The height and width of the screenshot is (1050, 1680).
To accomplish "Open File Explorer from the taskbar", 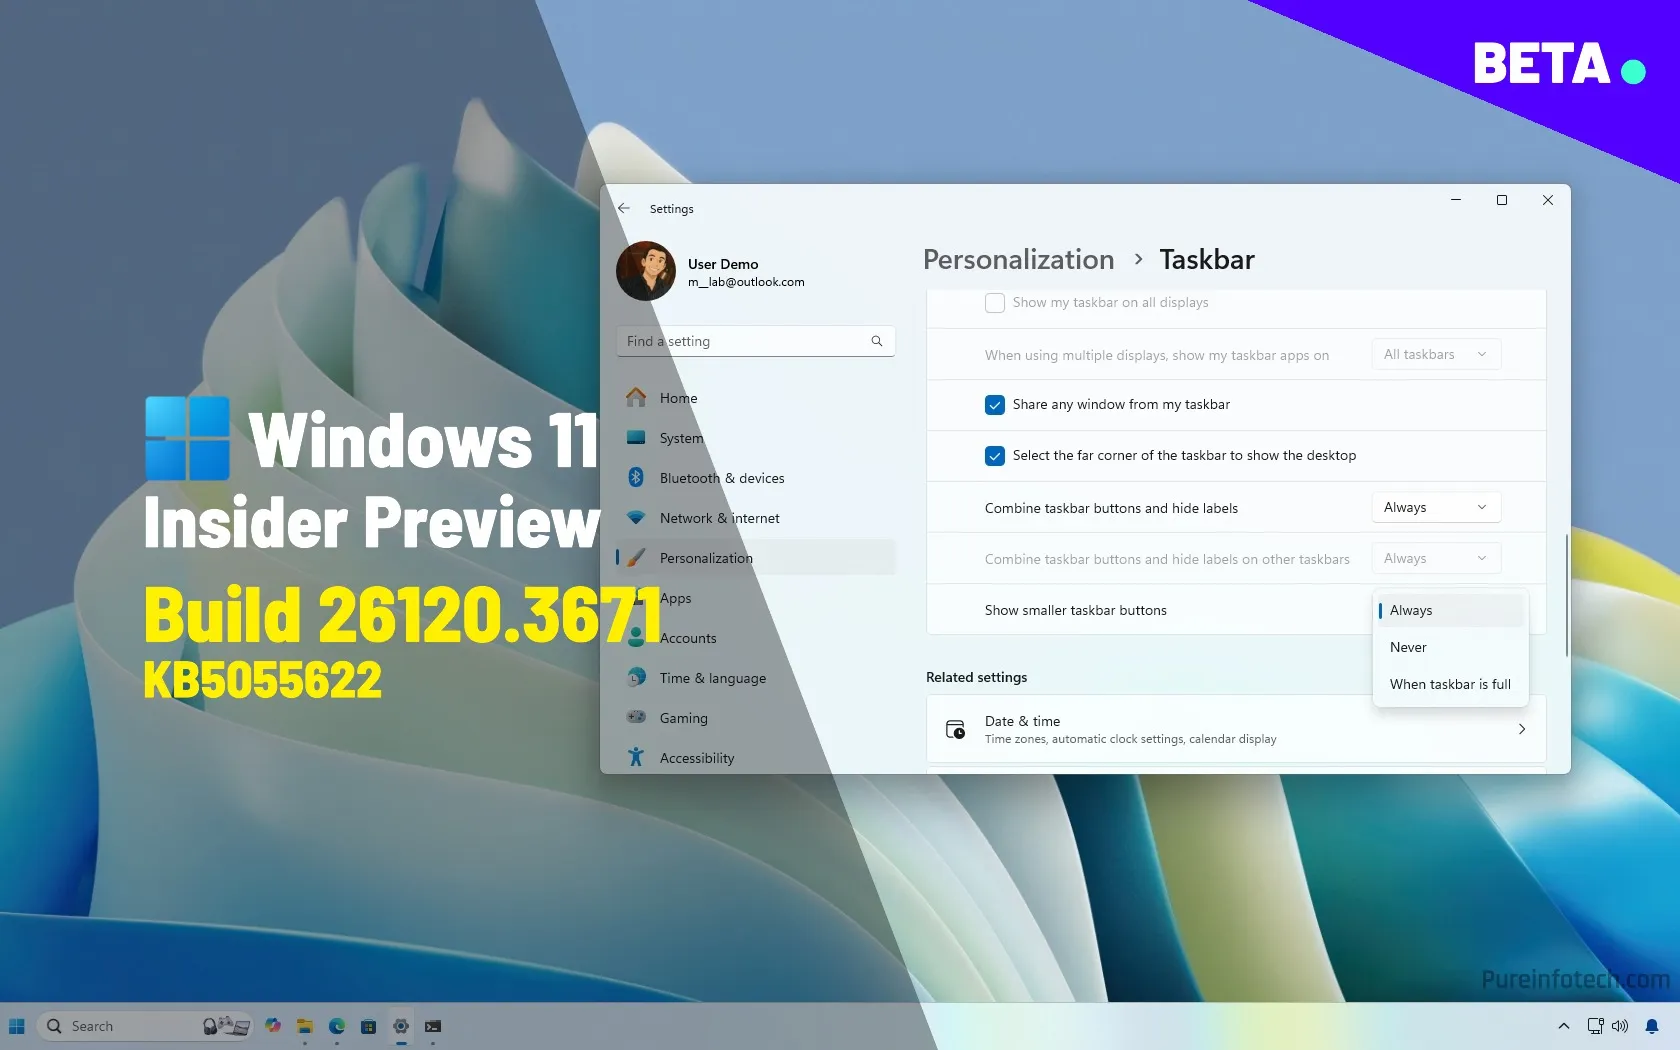I will click(305, 1026).
